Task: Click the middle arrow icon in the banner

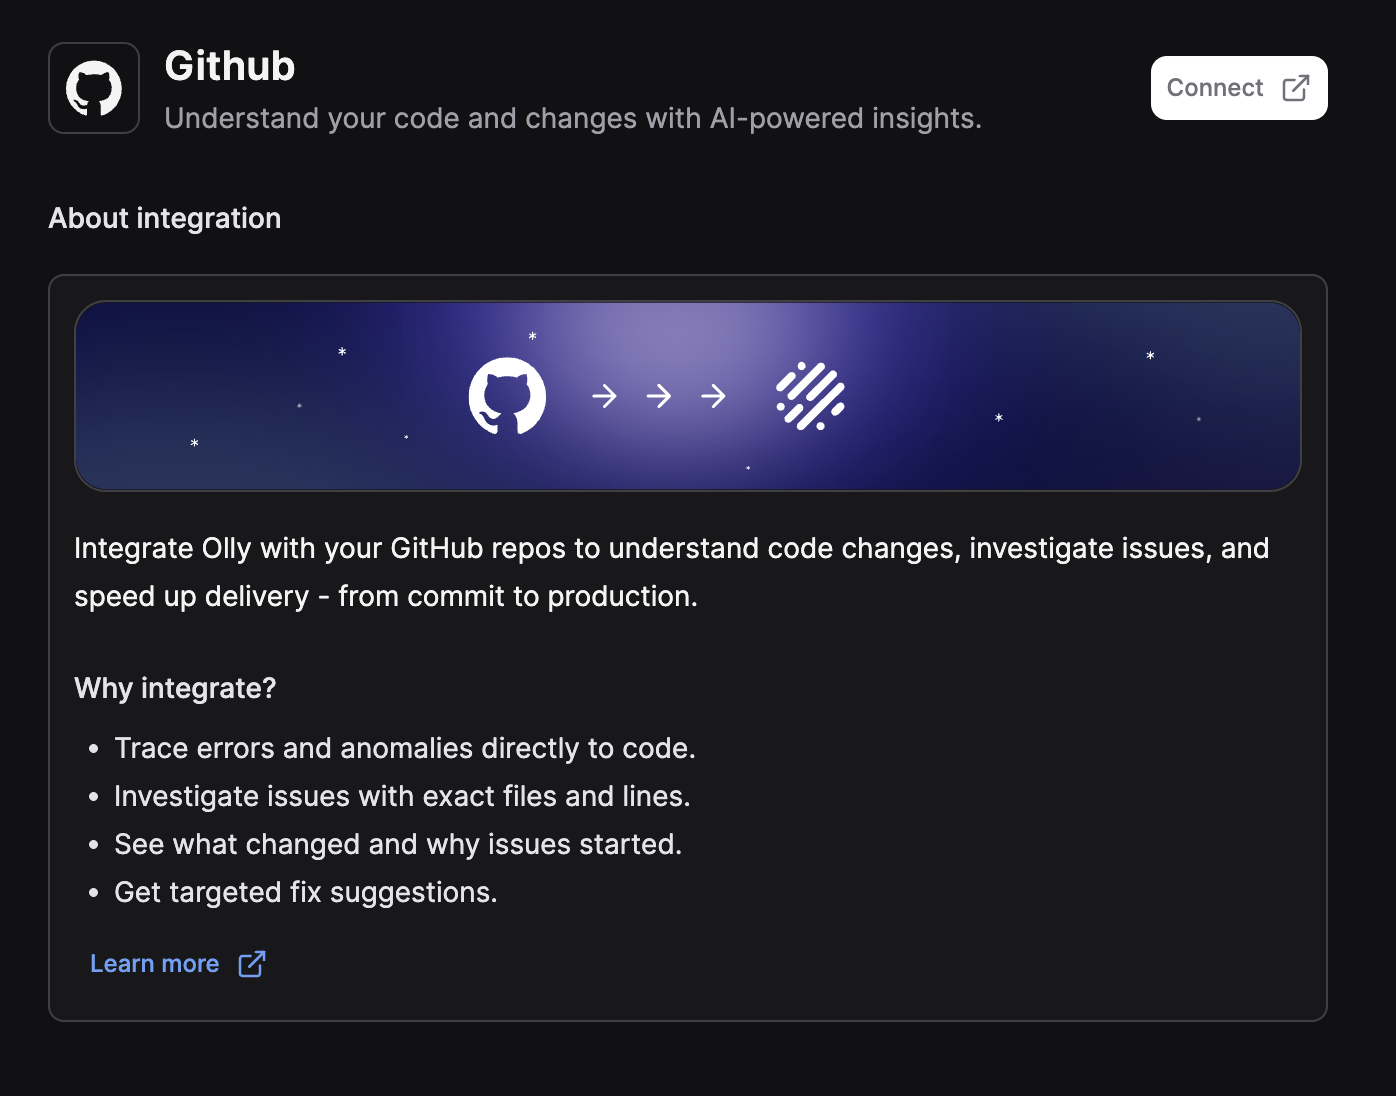Action: [x=659, y=396]
